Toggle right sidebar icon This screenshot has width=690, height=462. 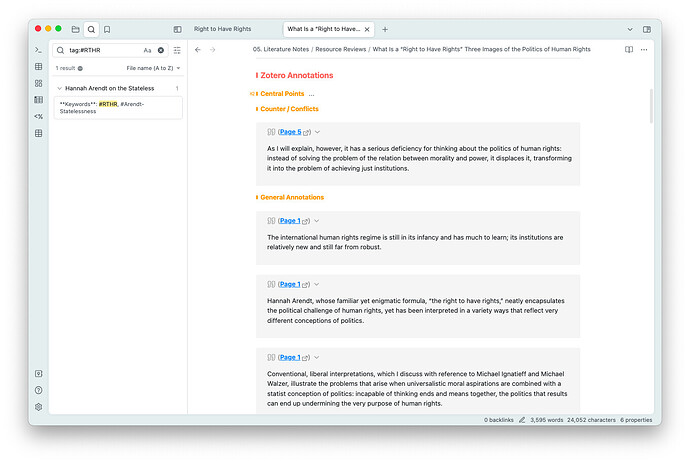[x=646, y=29]
